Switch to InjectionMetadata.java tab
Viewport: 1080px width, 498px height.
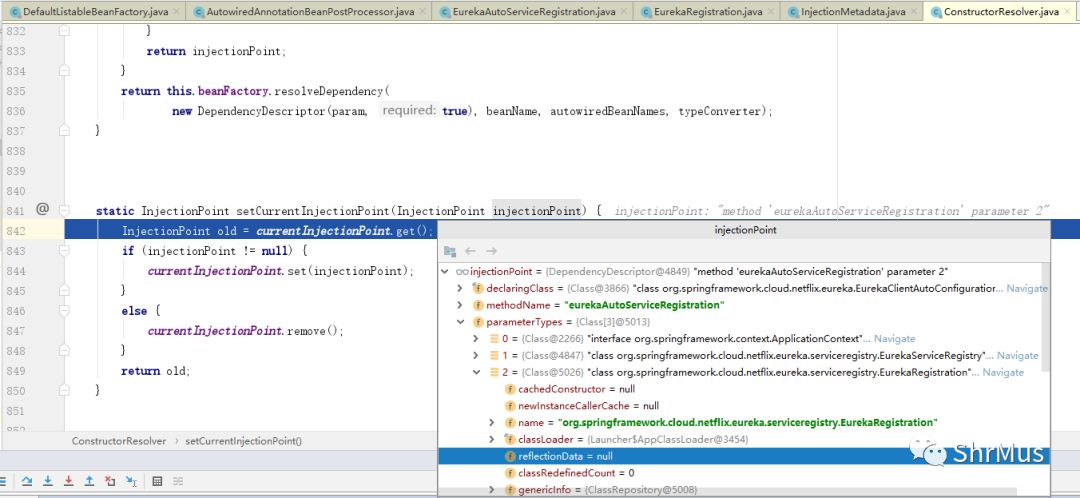click(852, 12)
